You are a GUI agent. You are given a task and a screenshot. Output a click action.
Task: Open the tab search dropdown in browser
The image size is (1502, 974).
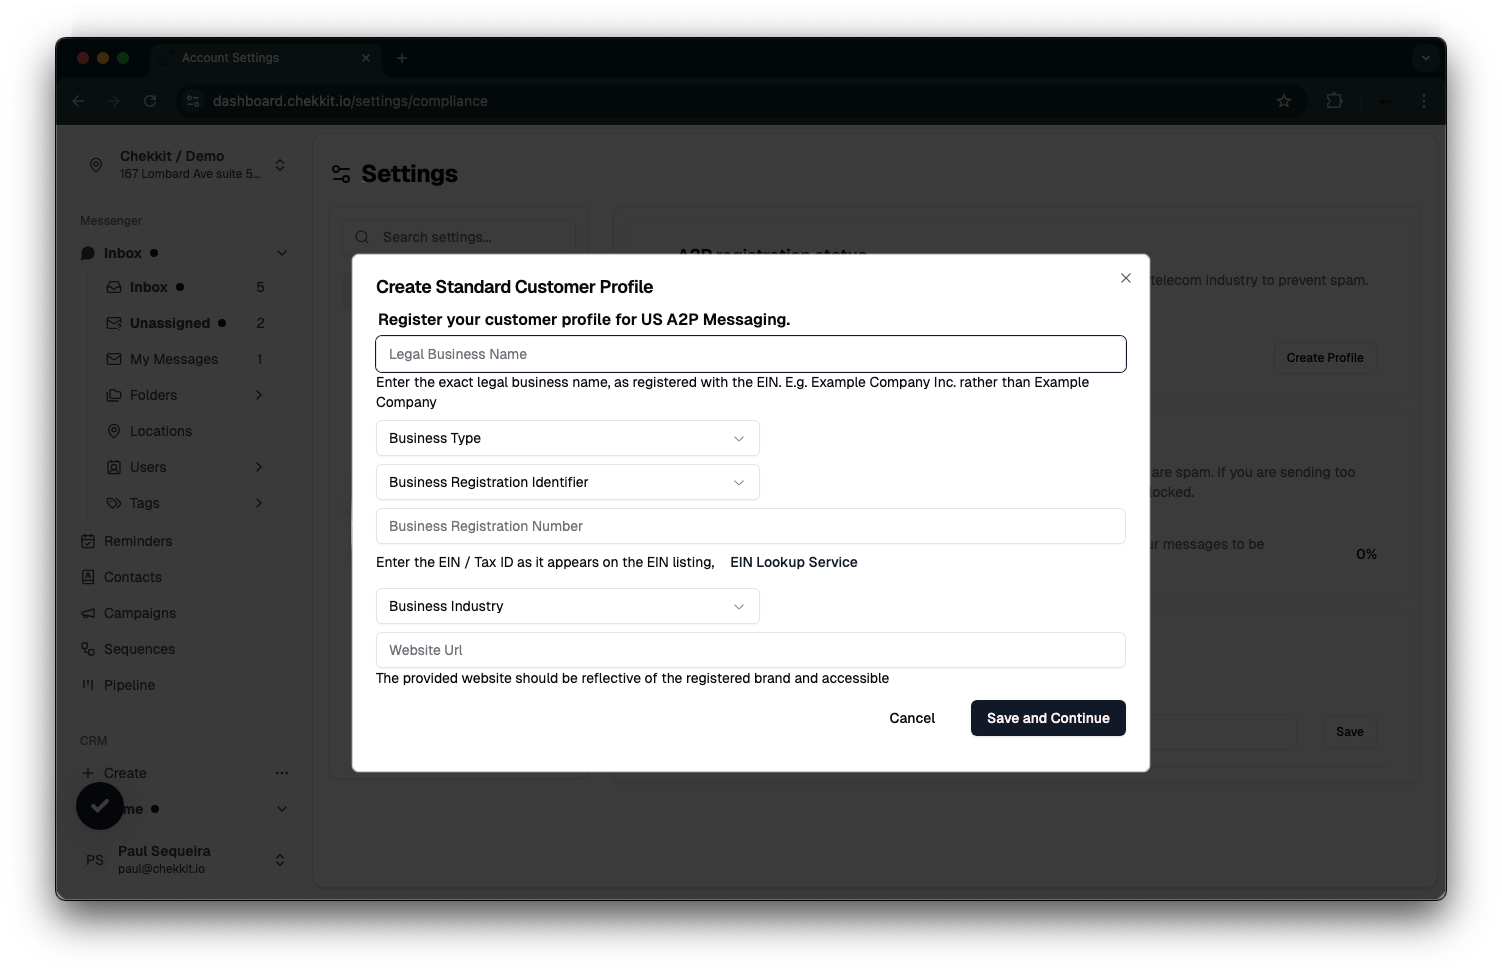1426,58
